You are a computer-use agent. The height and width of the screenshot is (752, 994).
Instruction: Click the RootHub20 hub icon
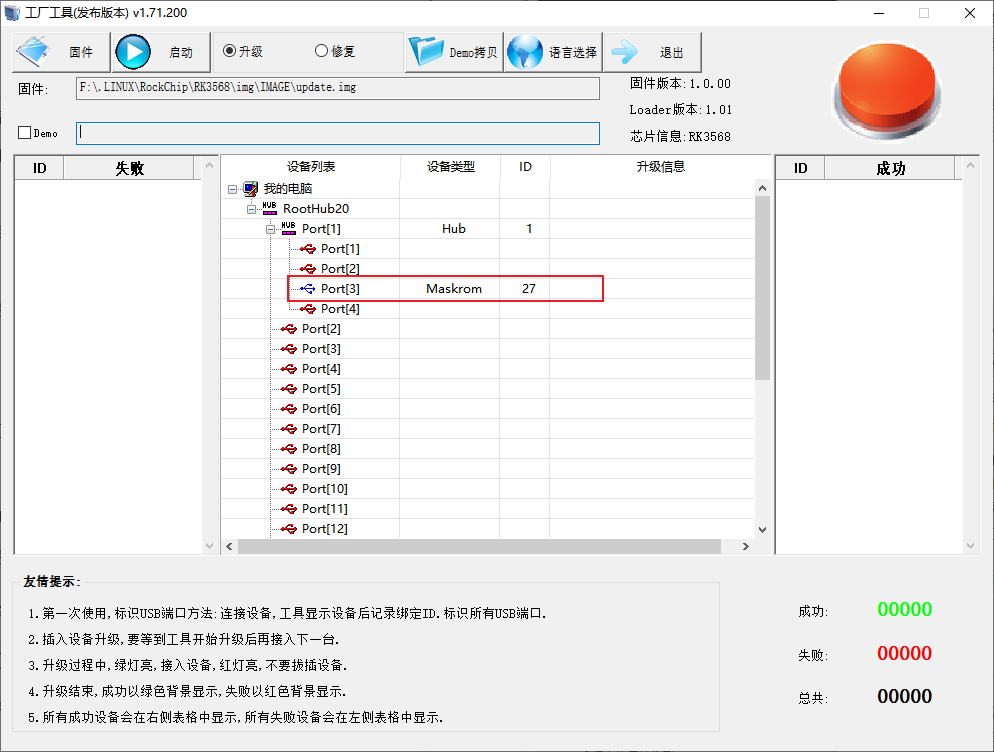point(270,208)
